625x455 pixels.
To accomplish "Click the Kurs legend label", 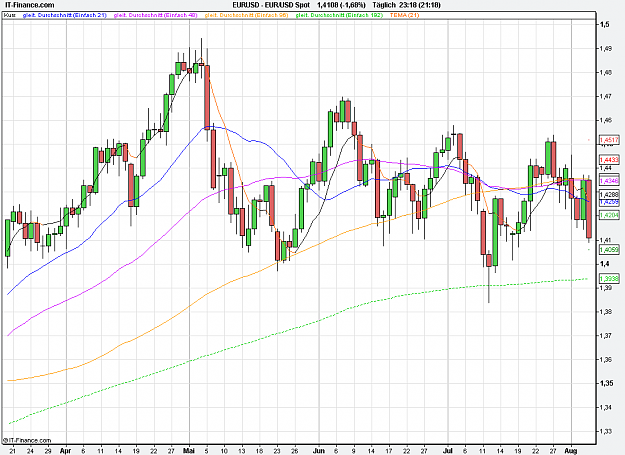I will (x=10, y=15).
